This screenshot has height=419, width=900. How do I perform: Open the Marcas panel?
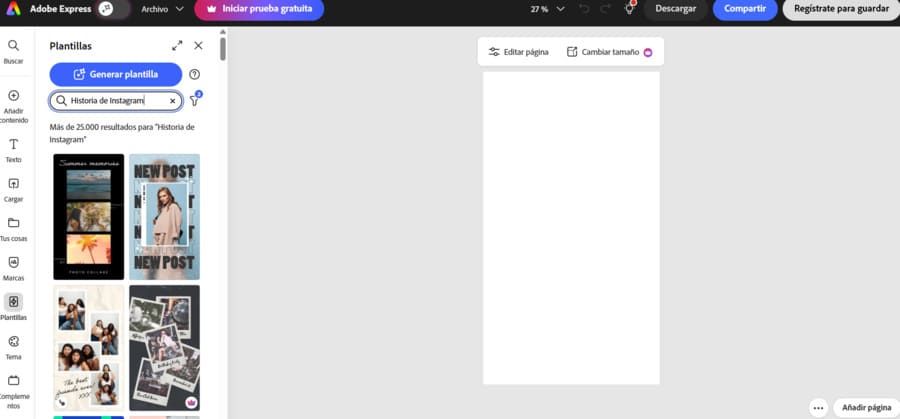[x=13, y=269]
